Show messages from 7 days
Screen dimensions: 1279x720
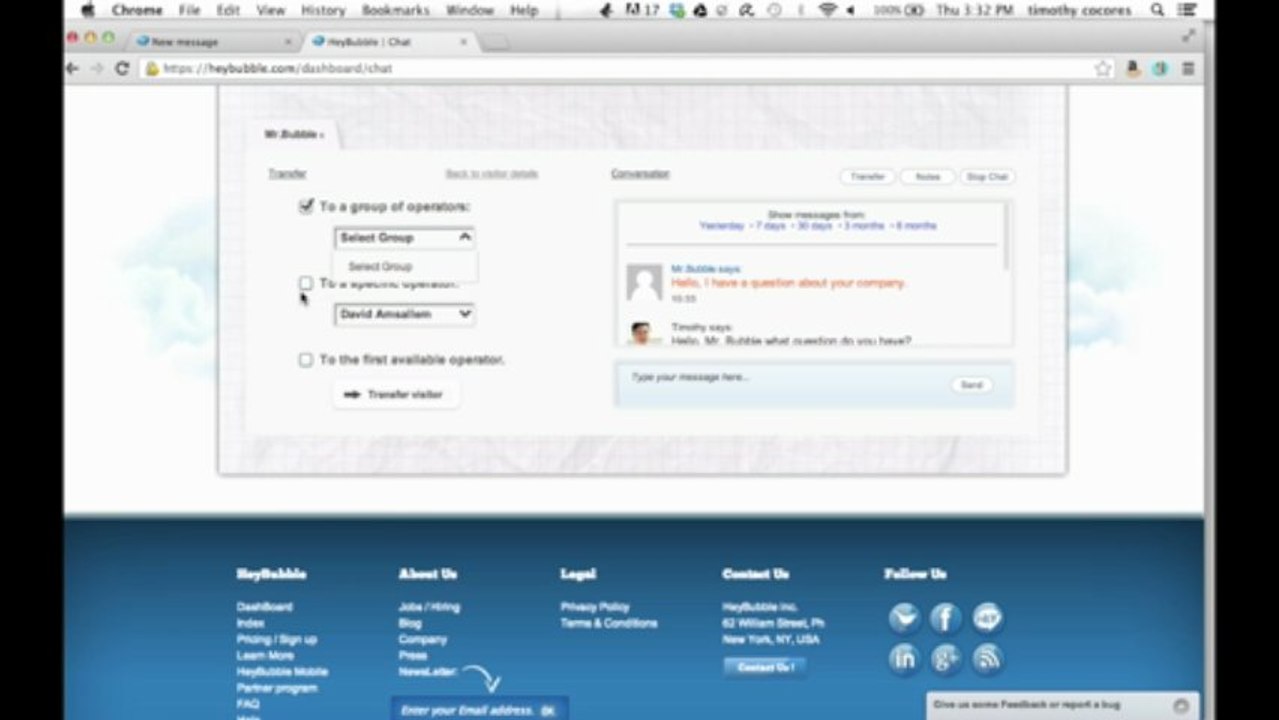[x=770, y=226]
